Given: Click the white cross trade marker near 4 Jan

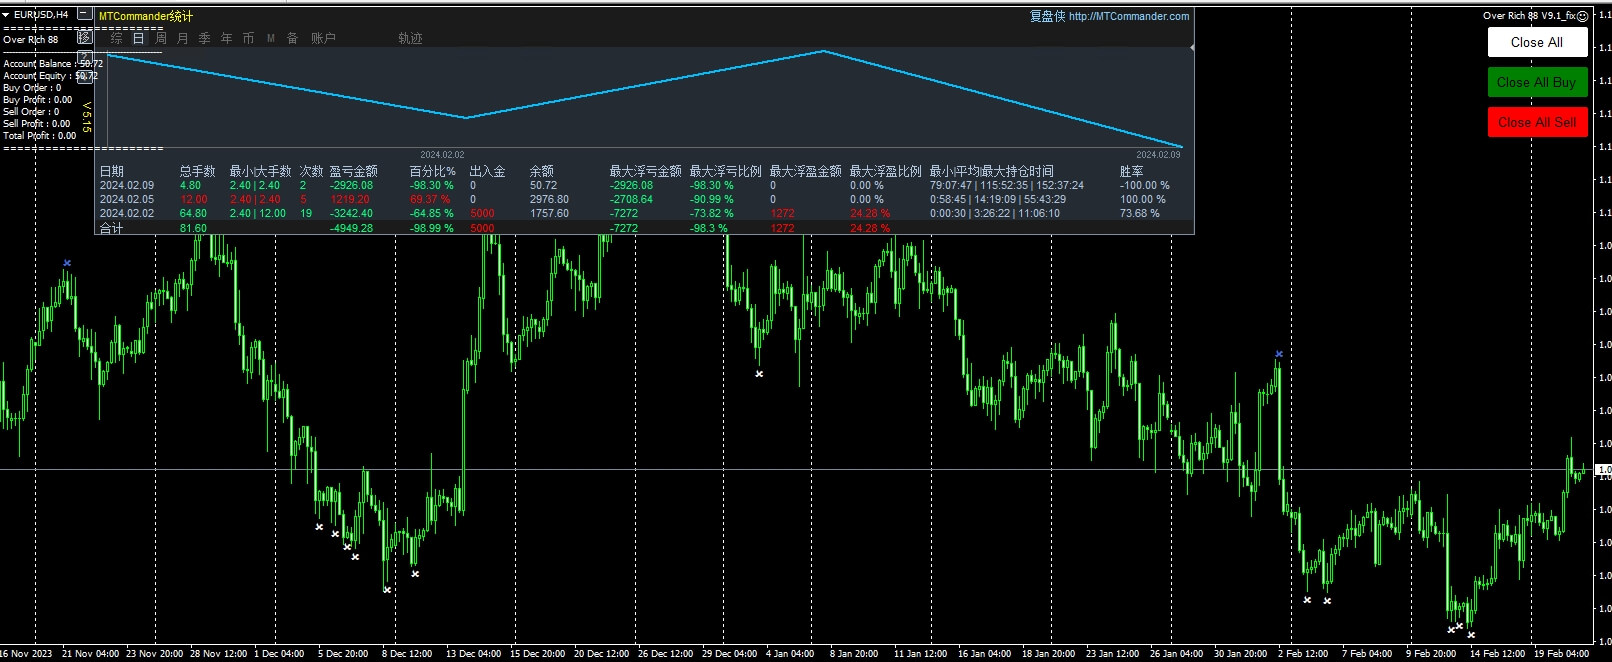Looking at the screenshot, I should pos(759,374).
